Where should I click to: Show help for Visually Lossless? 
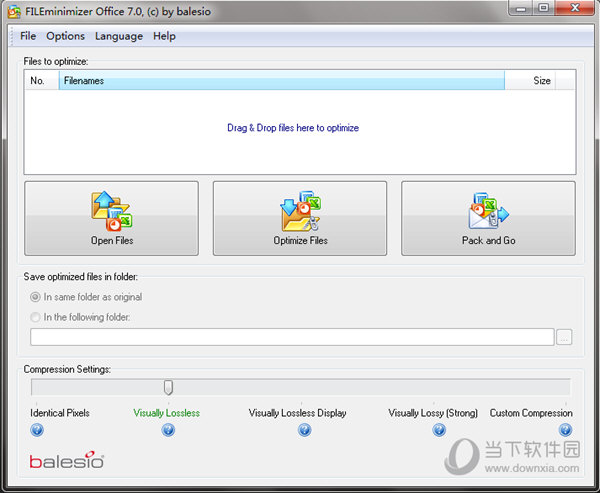(168, 430)
